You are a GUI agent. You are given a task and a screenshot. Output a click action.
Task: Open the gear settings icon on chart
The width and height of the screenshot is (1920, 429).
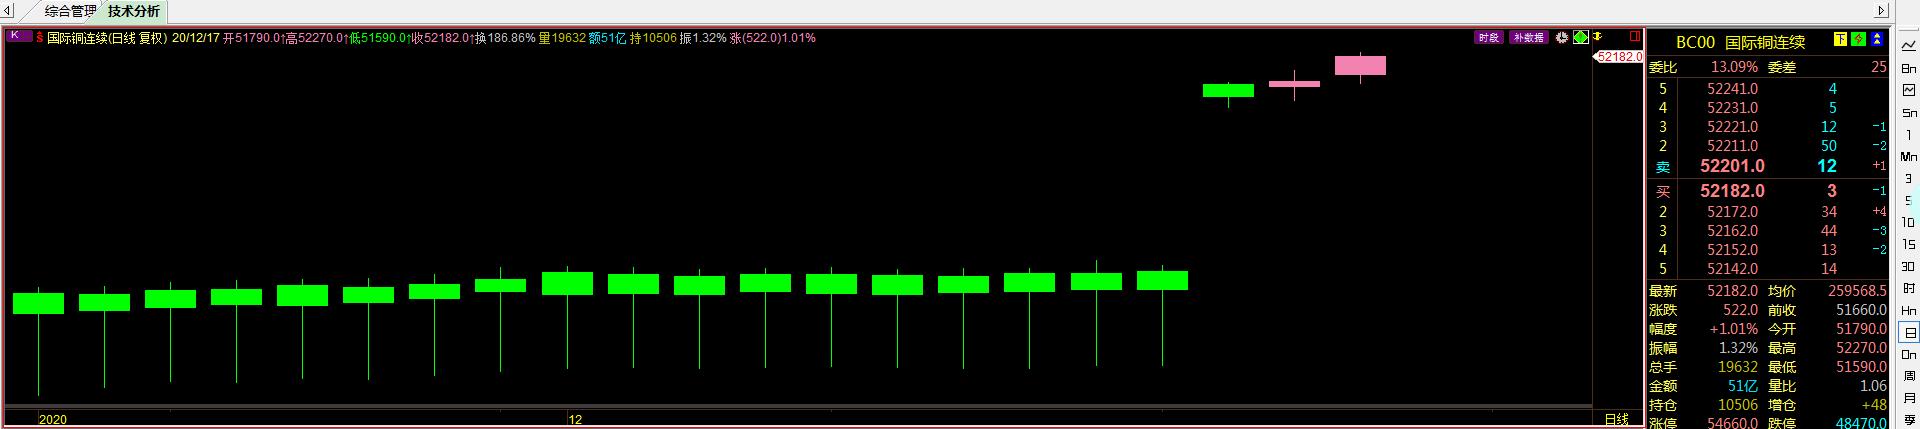tap(1562, 37)
